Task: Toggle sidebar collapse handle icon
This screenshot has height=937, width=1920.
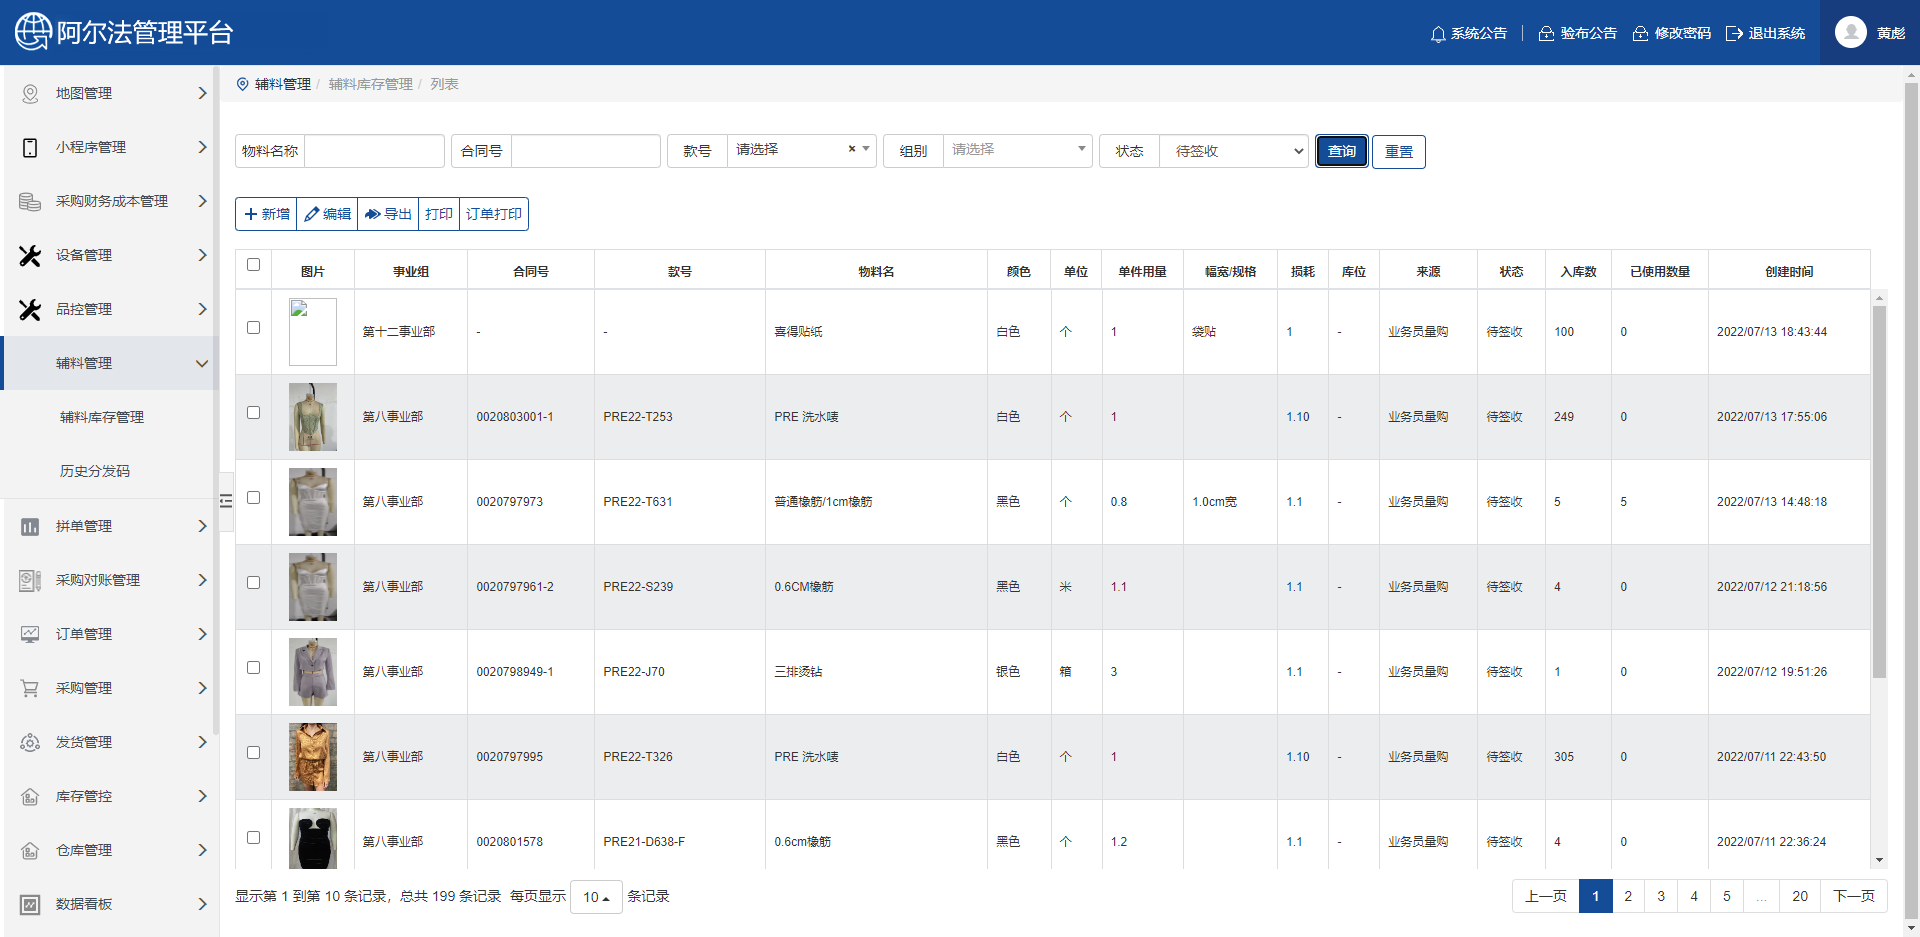Action: tap(226, 501)
